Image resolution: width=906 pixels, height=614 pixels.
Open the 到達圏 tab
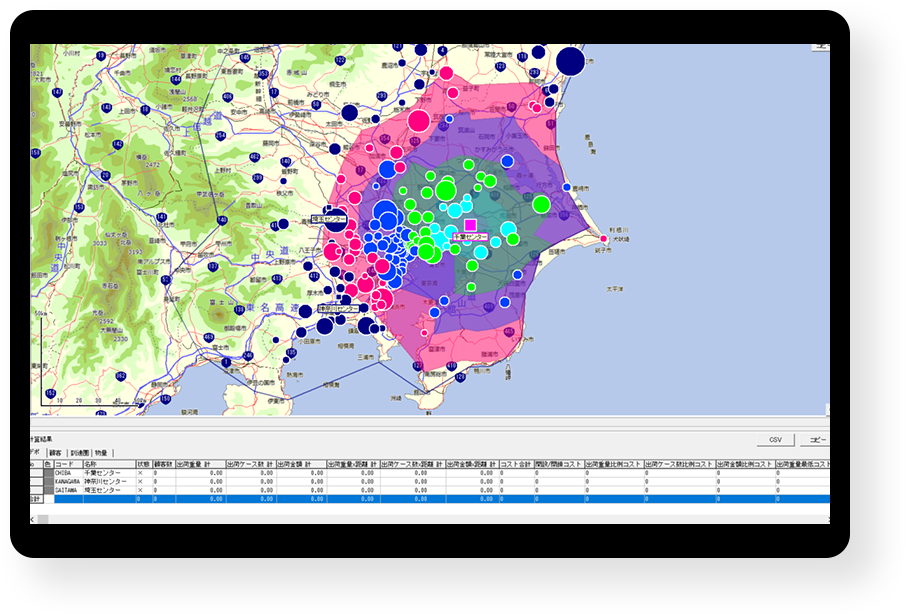[80, 453]
